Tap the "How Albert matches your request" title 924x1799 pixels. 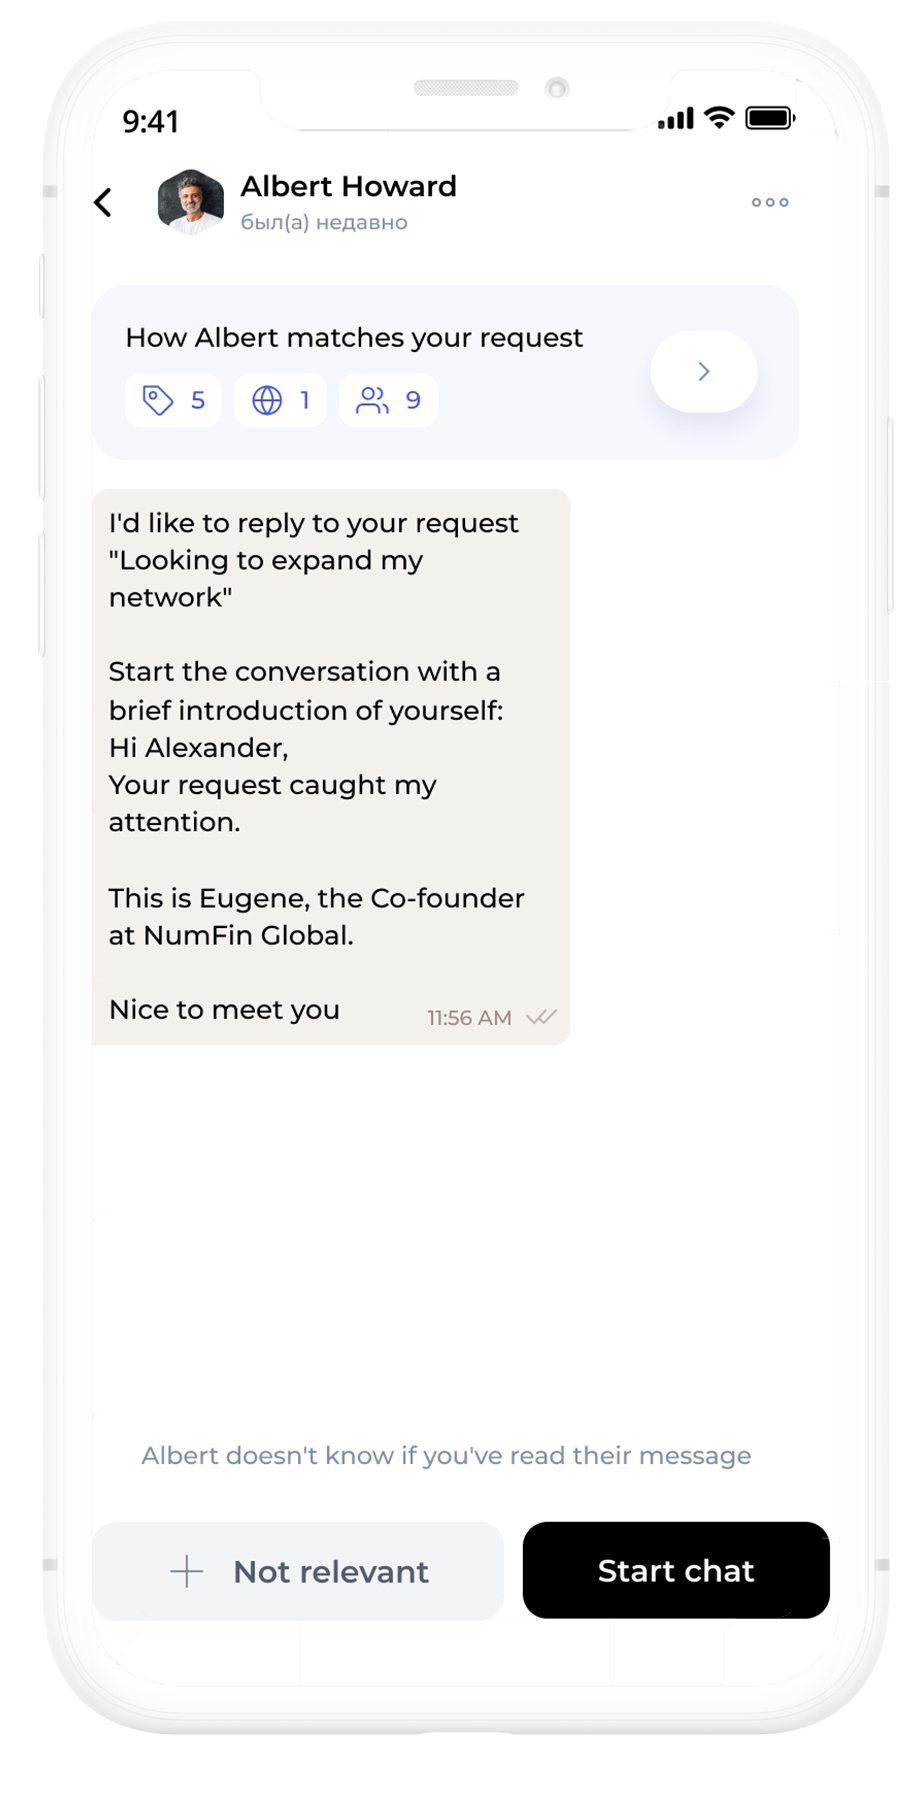(x=354, y=338)
